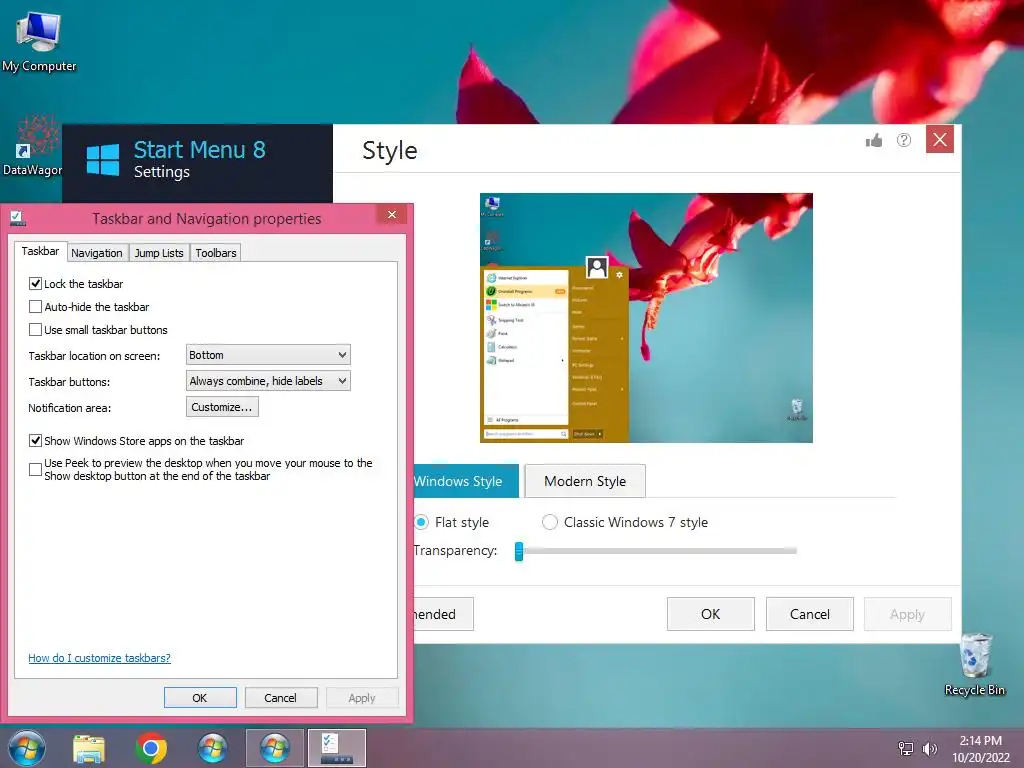Toggle Show Windows Store apps on the taskbar
Image resolution: width=1024 pixels, height=768 pixels.
[x=35, y=440]
